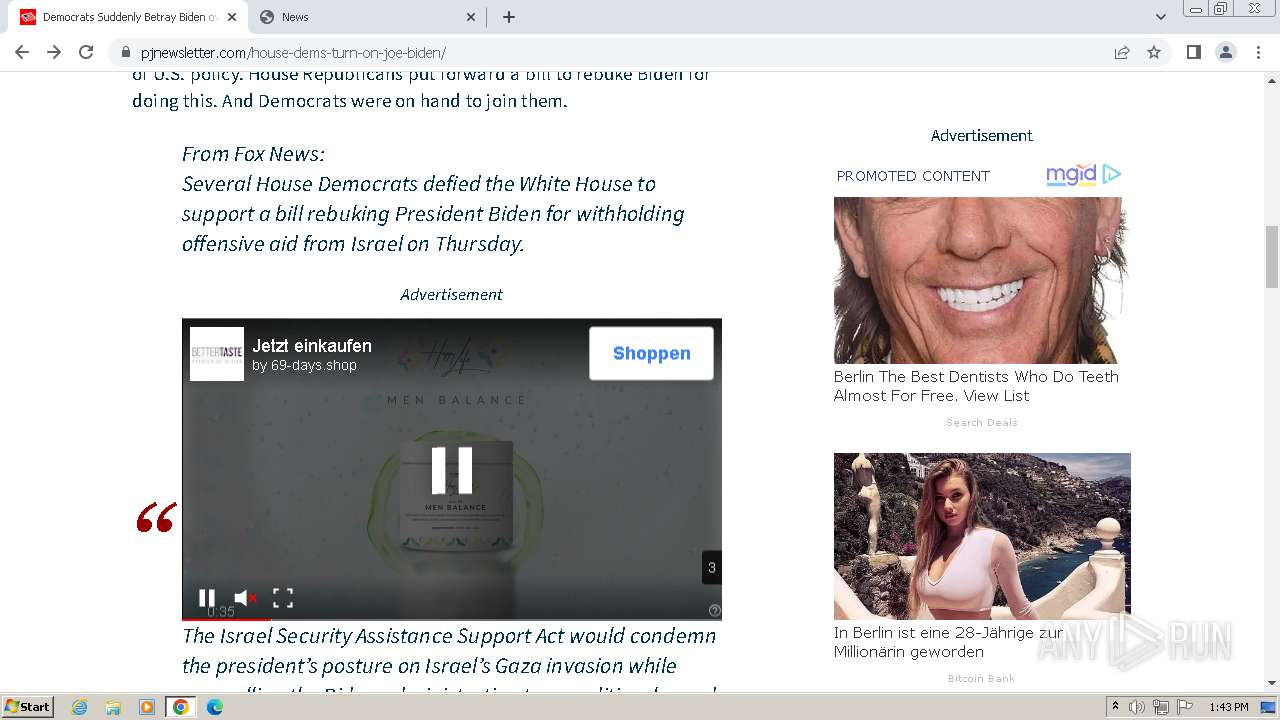Unmute the video ad audio
The image size is (1280, 720).
245,598
